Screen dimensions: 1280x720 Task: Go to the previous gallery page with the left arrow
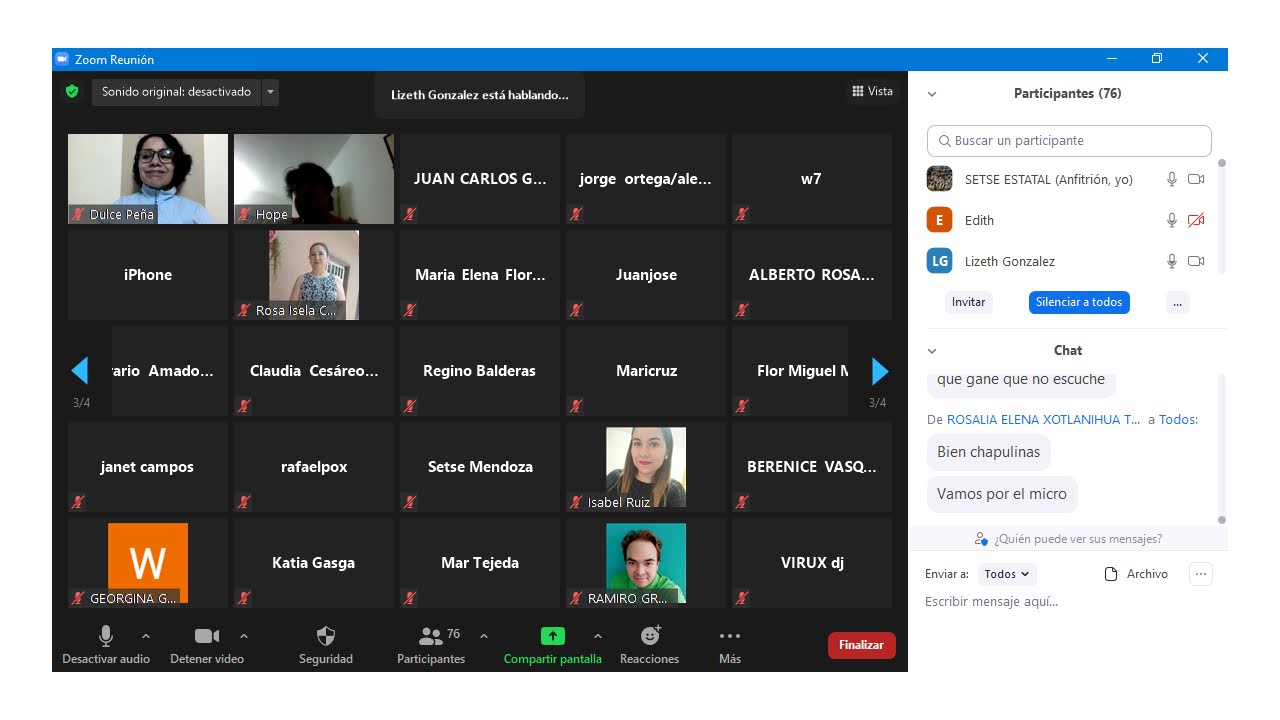(80, 371)
